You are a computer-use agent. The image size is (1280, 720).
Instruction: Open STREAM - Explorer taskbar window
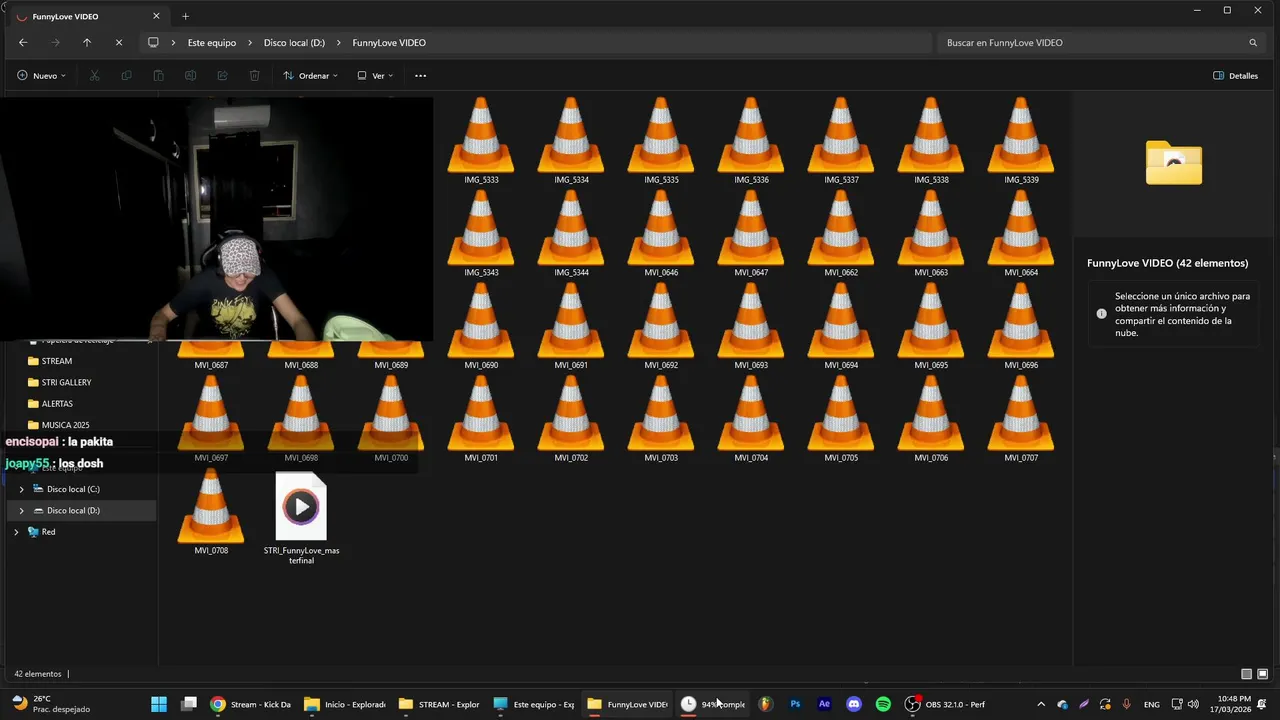(439, 704)
